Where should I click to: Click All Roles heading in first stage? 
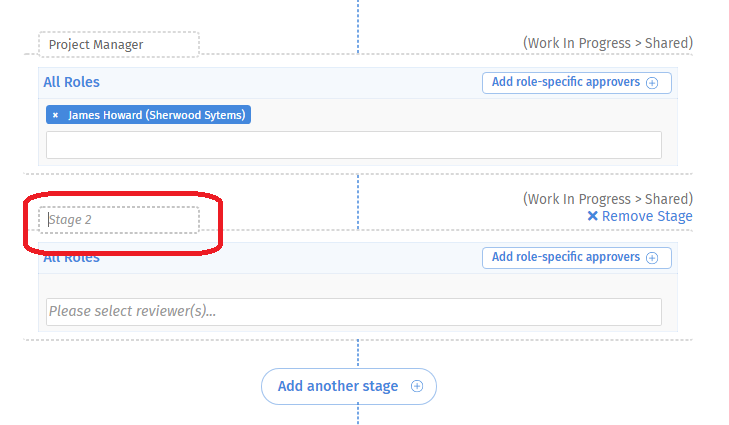tap(72, 82)
